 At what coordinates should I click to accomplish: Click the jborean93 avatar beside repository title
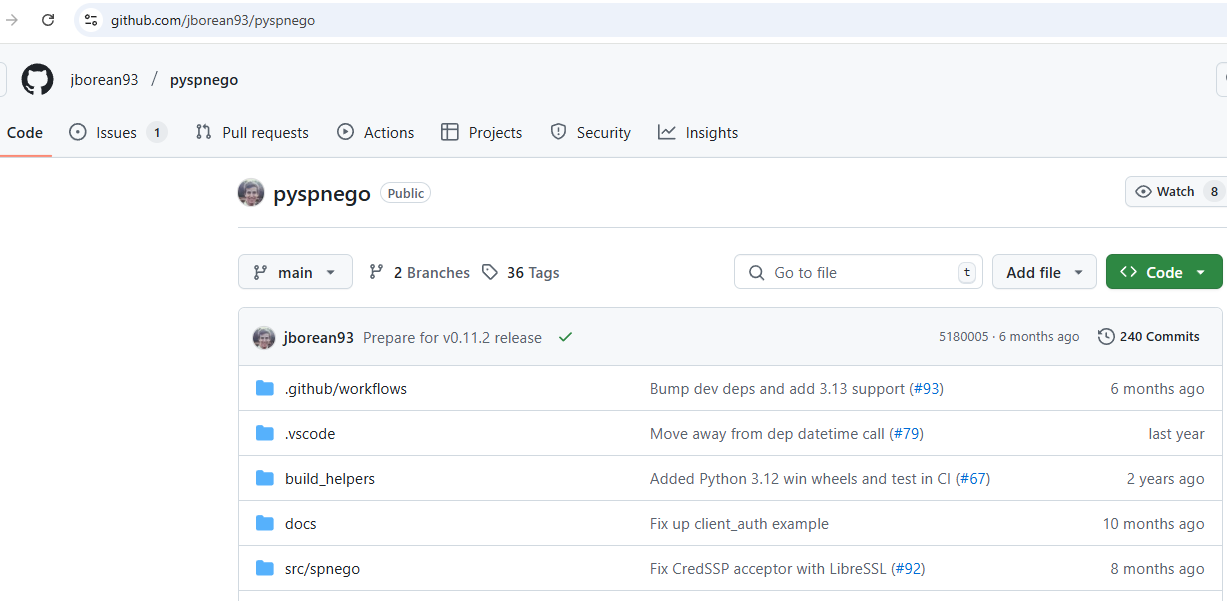(251, 193)
